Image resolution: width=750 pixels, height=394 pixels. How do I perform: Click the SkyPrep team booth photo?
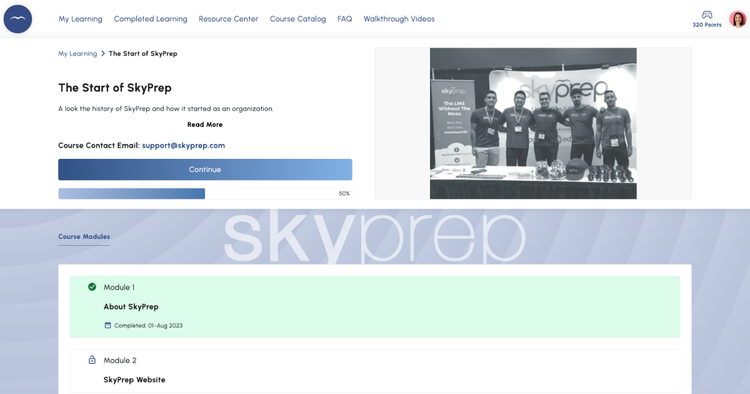click(533, 123)
